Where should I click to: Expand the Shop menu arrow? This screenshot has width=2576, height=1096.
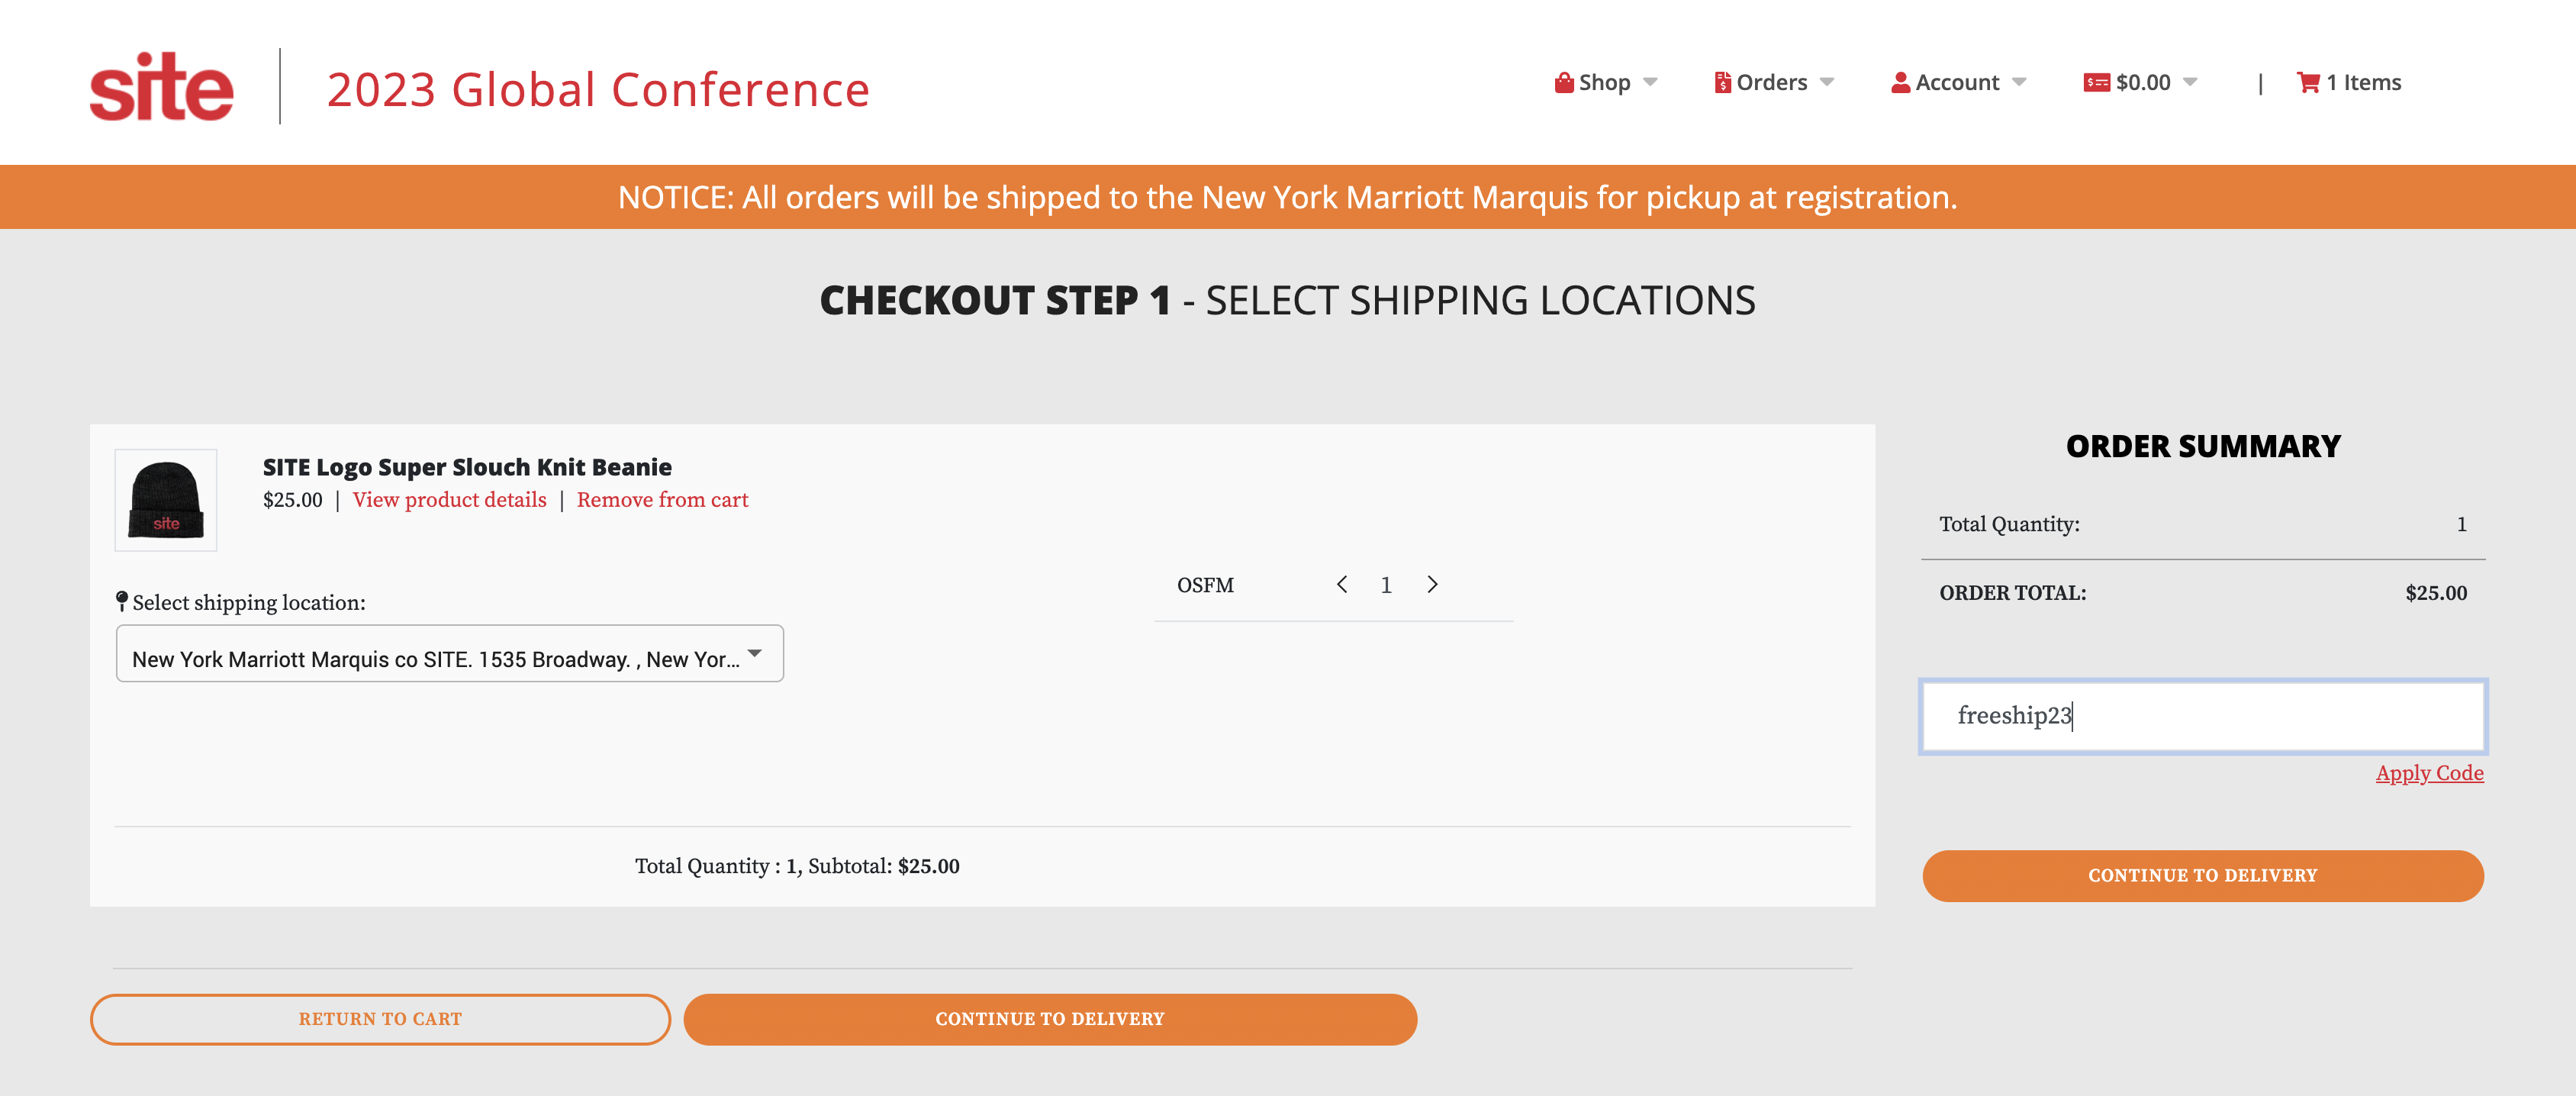point(1651,82)
